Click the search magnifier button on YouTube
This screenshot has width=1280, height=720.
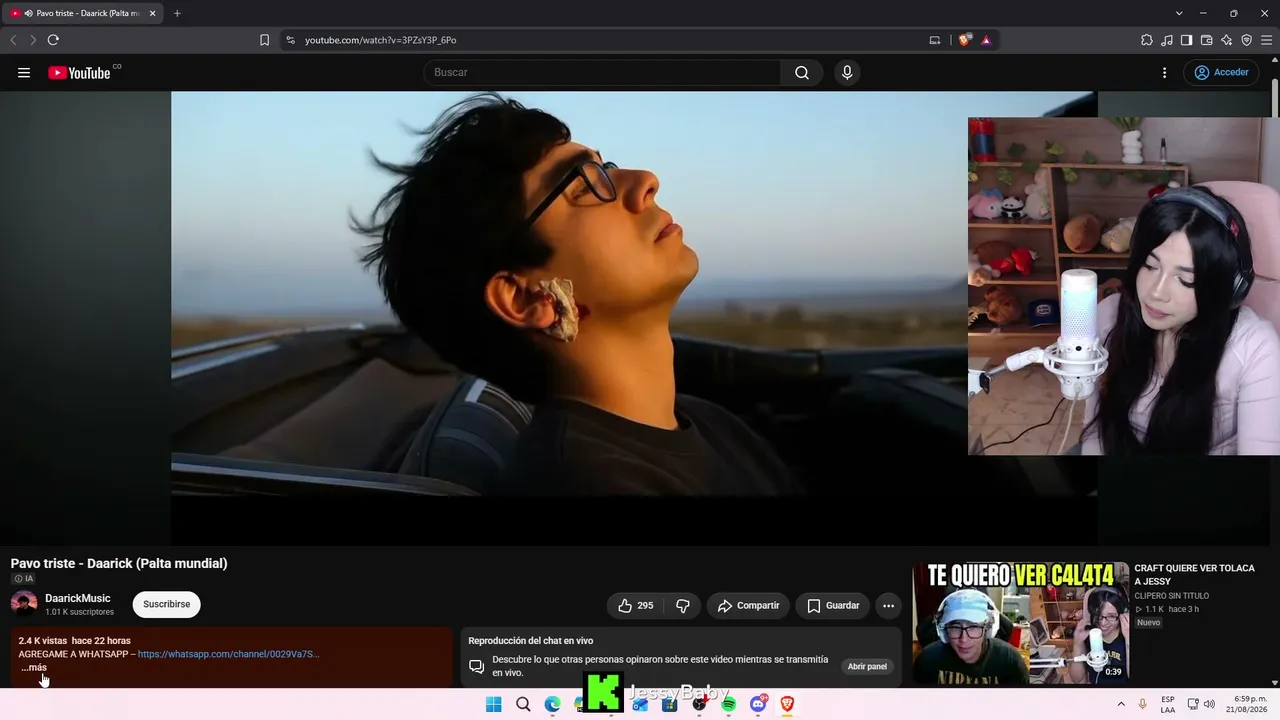coord(802,72)
